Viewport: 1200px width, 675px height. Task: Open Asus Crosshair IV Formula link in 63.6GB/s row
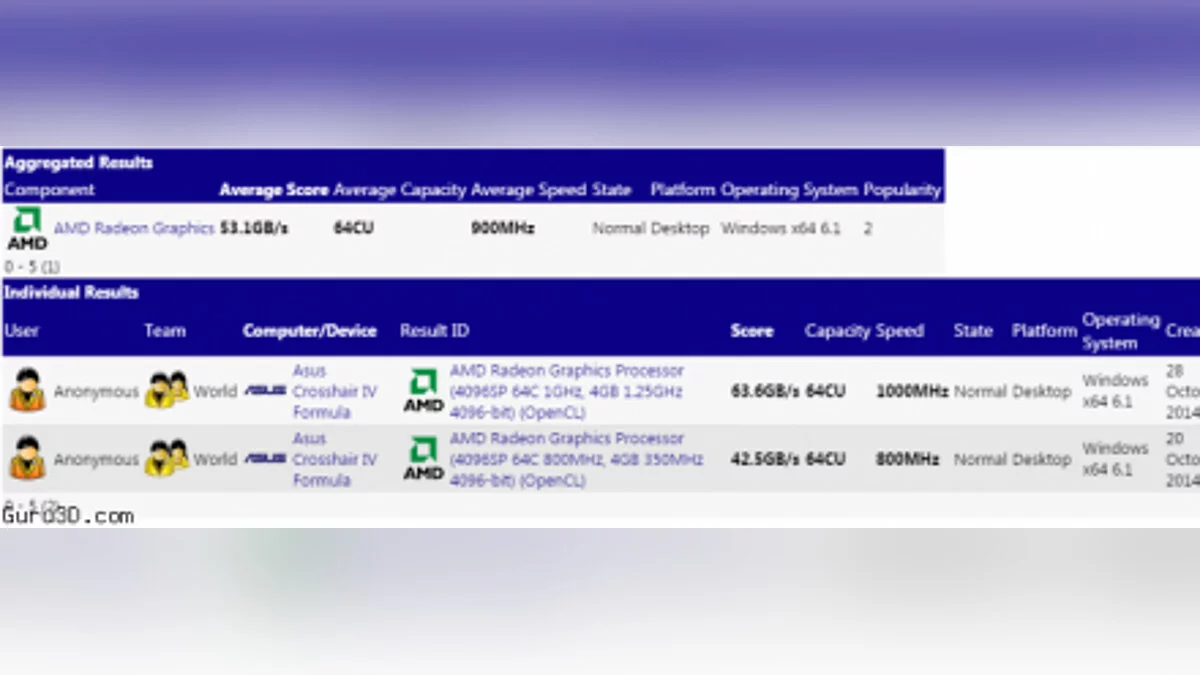click(x=334, y=391)
